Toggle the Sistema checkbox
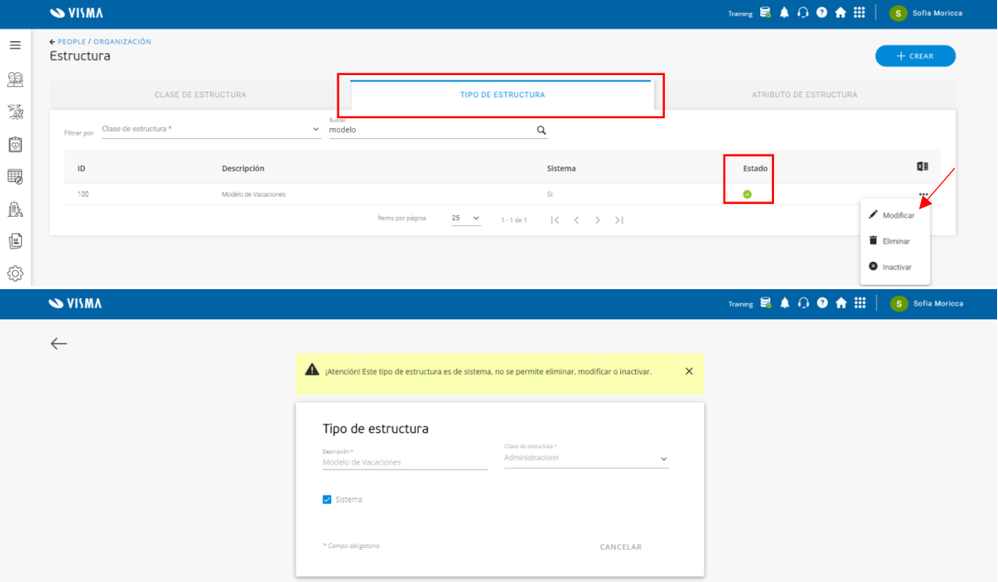This screenshot has width=998, height=582. coord(327,499)
